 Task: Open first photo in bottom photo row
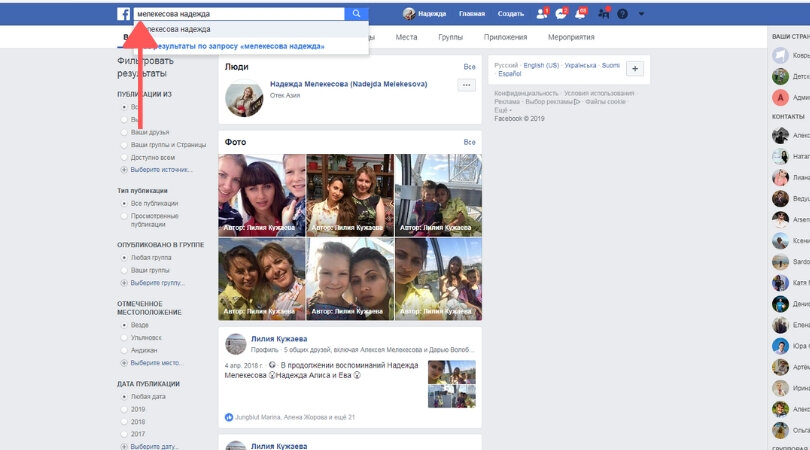[262, 279]
